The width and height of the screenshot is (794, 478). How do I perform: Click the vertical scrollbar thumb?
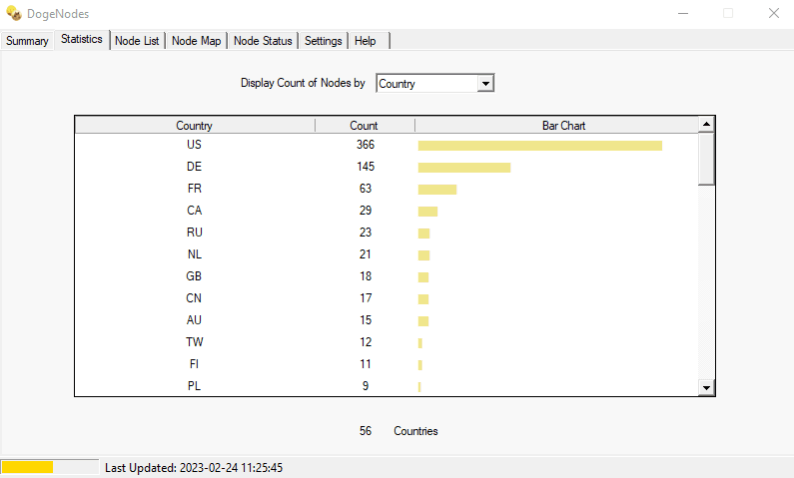point(706,158)
